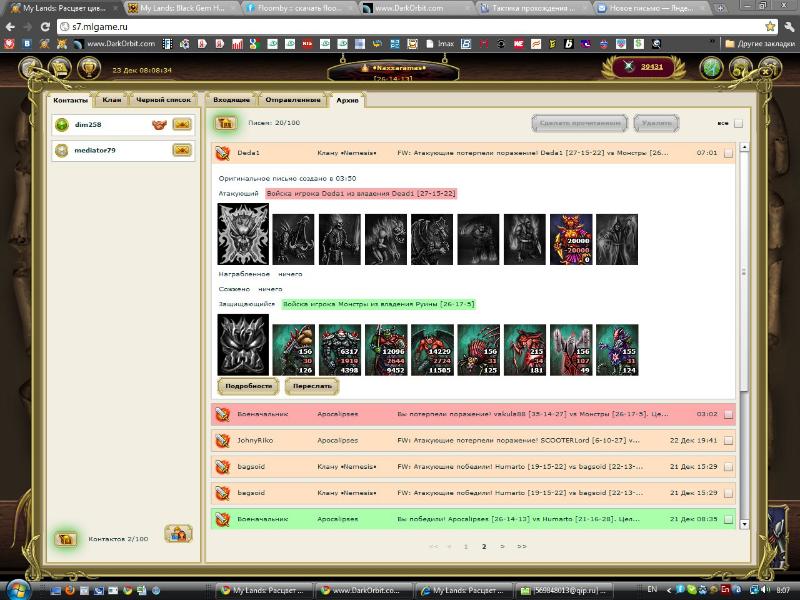
Task: Select contact mediator79 in list
Action: [123, 151]
